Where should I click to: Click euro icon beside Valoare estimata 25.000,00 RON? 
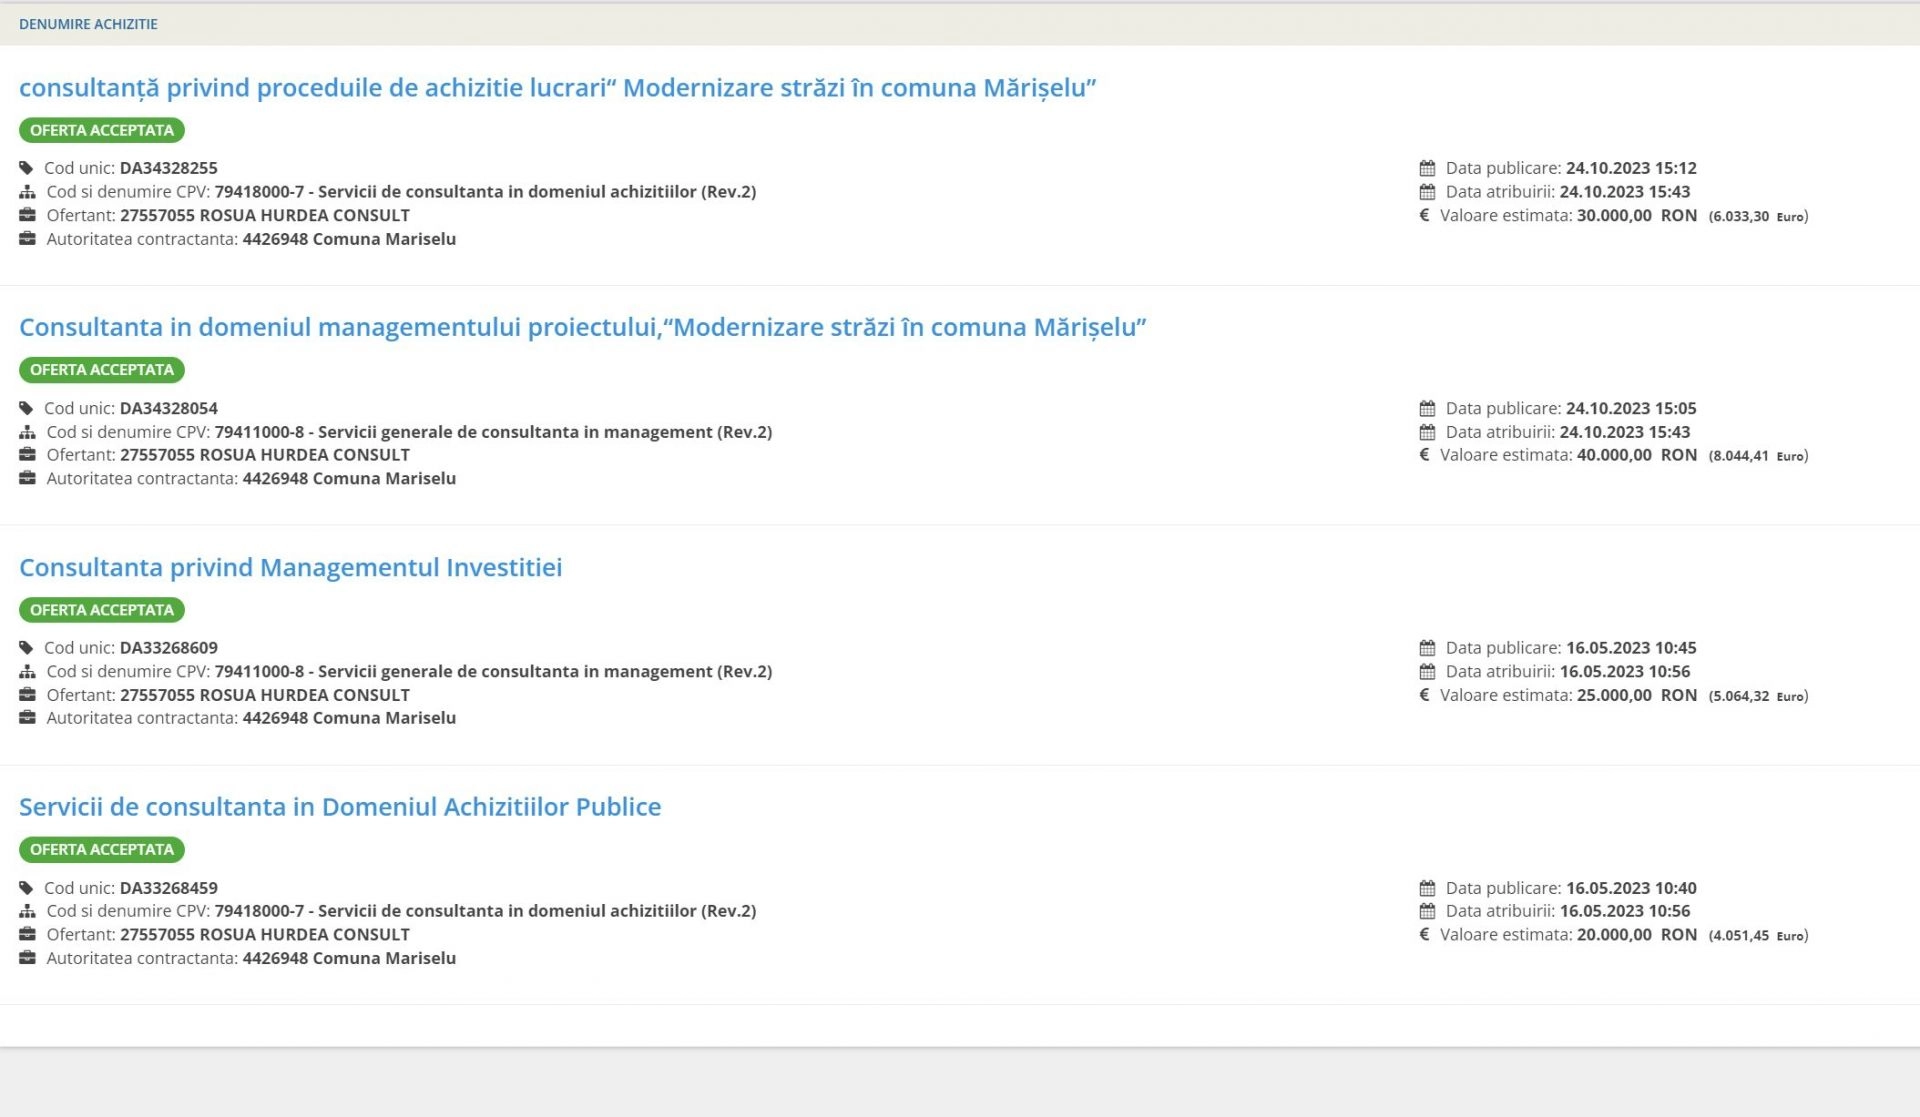point(1424,695)
